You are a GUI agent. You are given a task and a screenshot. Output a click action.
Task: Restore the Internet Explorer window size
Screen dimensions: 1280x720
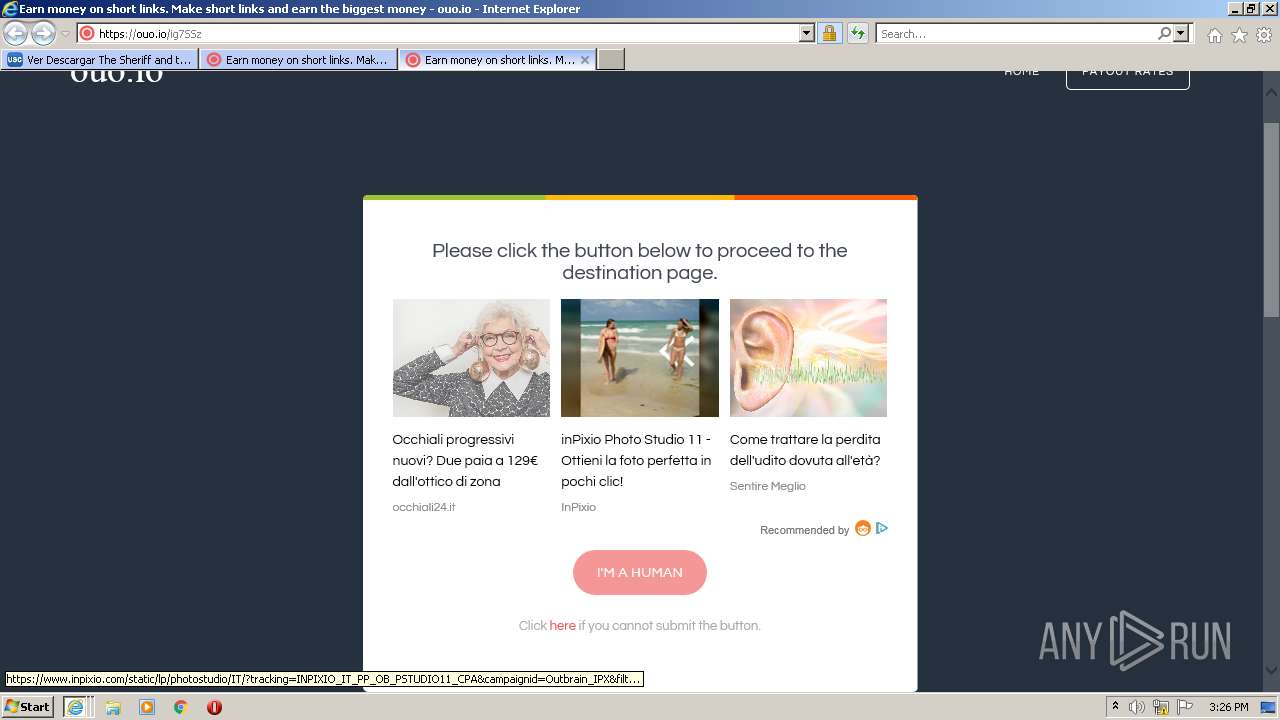pyautogui.click(x=1250, y=9)
